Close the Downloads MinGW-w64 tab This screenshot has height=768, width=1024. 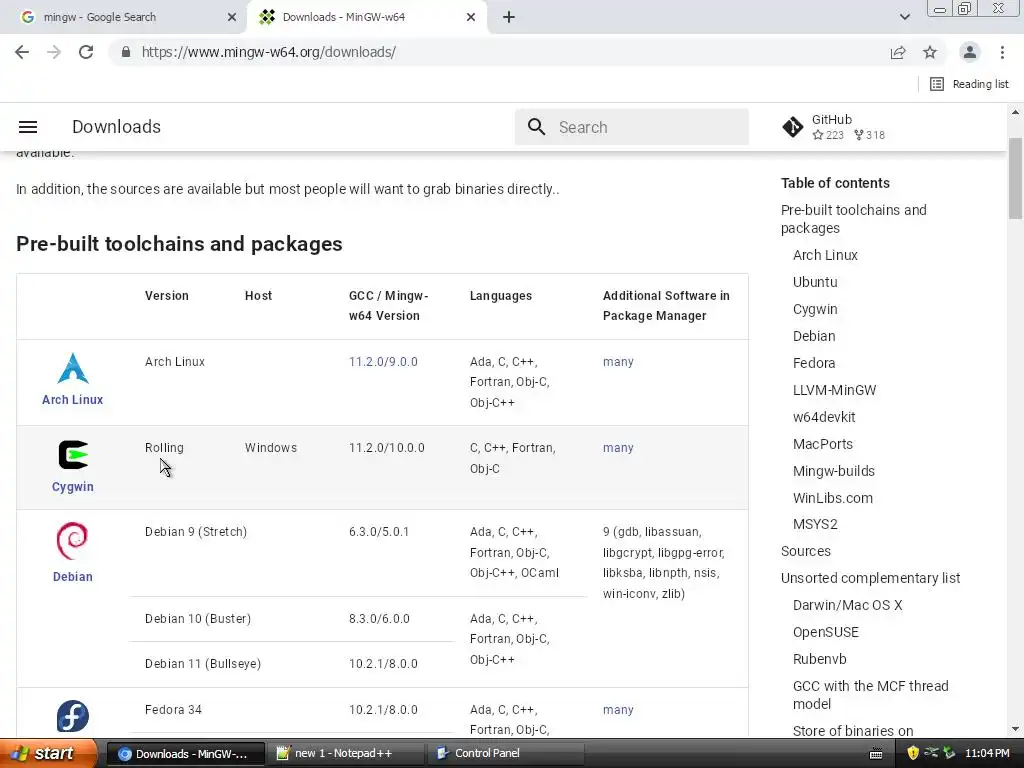pos(471,17)
